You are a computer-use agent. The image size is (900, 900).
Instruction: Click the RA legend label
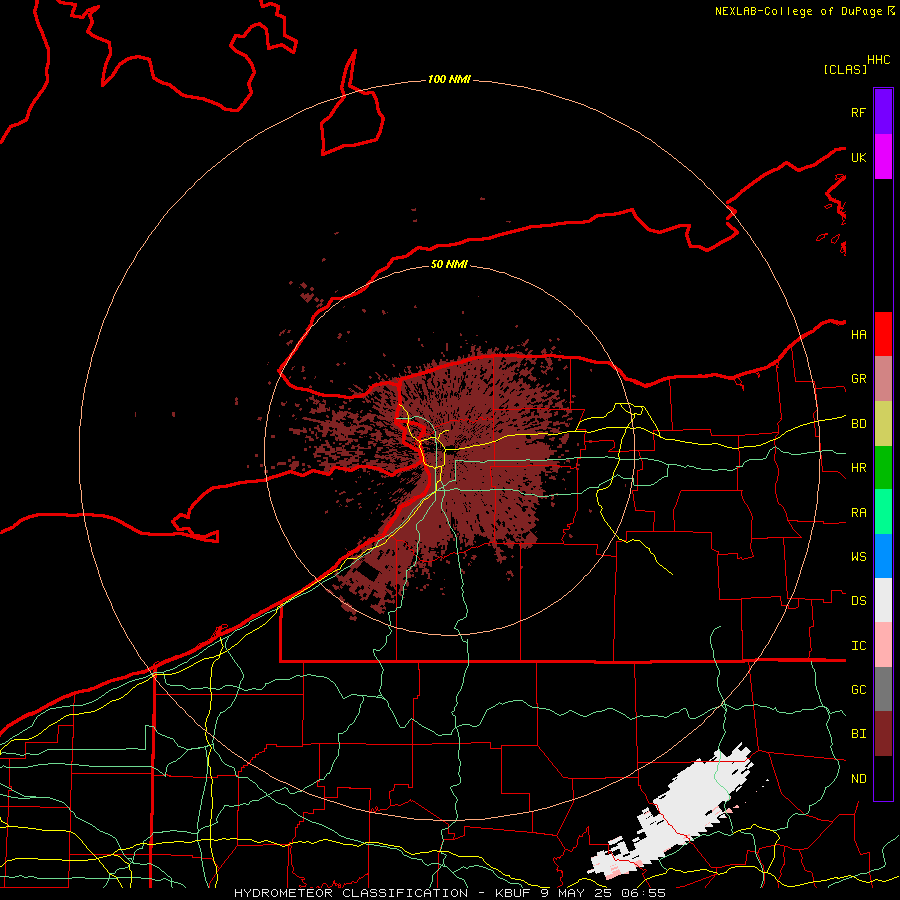tap(859, 513)
